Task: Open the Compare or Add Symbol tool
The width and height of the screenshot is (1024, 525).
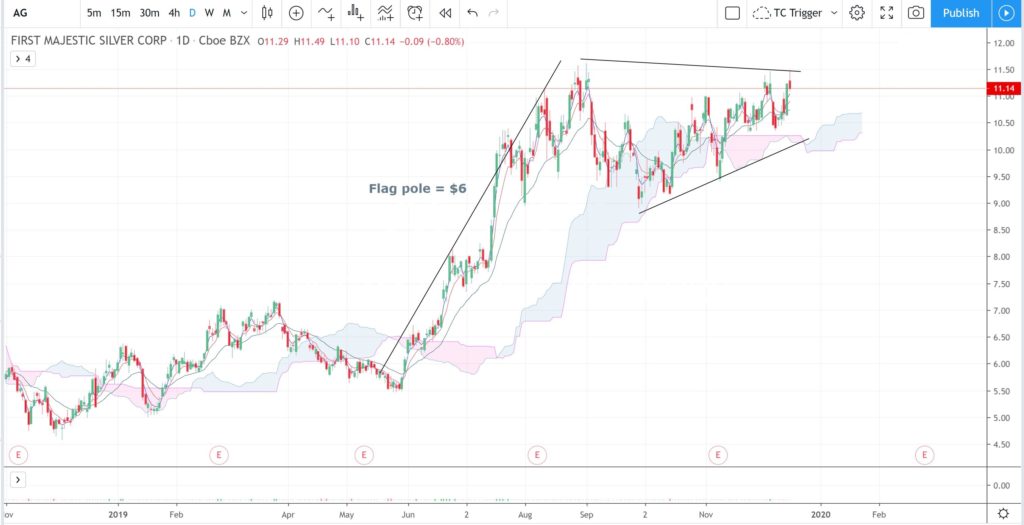Action: [296, 12]
